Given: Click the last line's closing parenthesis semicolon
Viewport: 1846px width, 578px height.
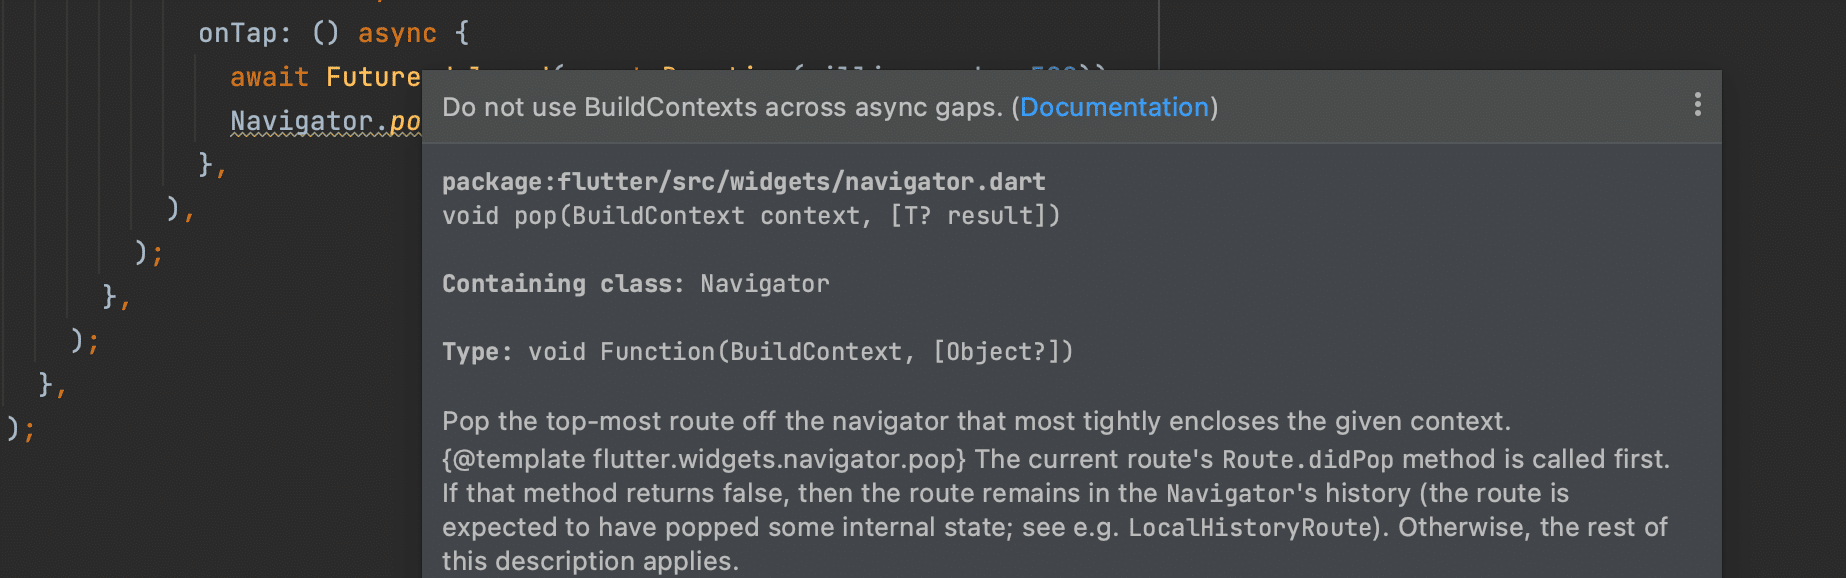Looking at the screenshot, I should (20, 429).
